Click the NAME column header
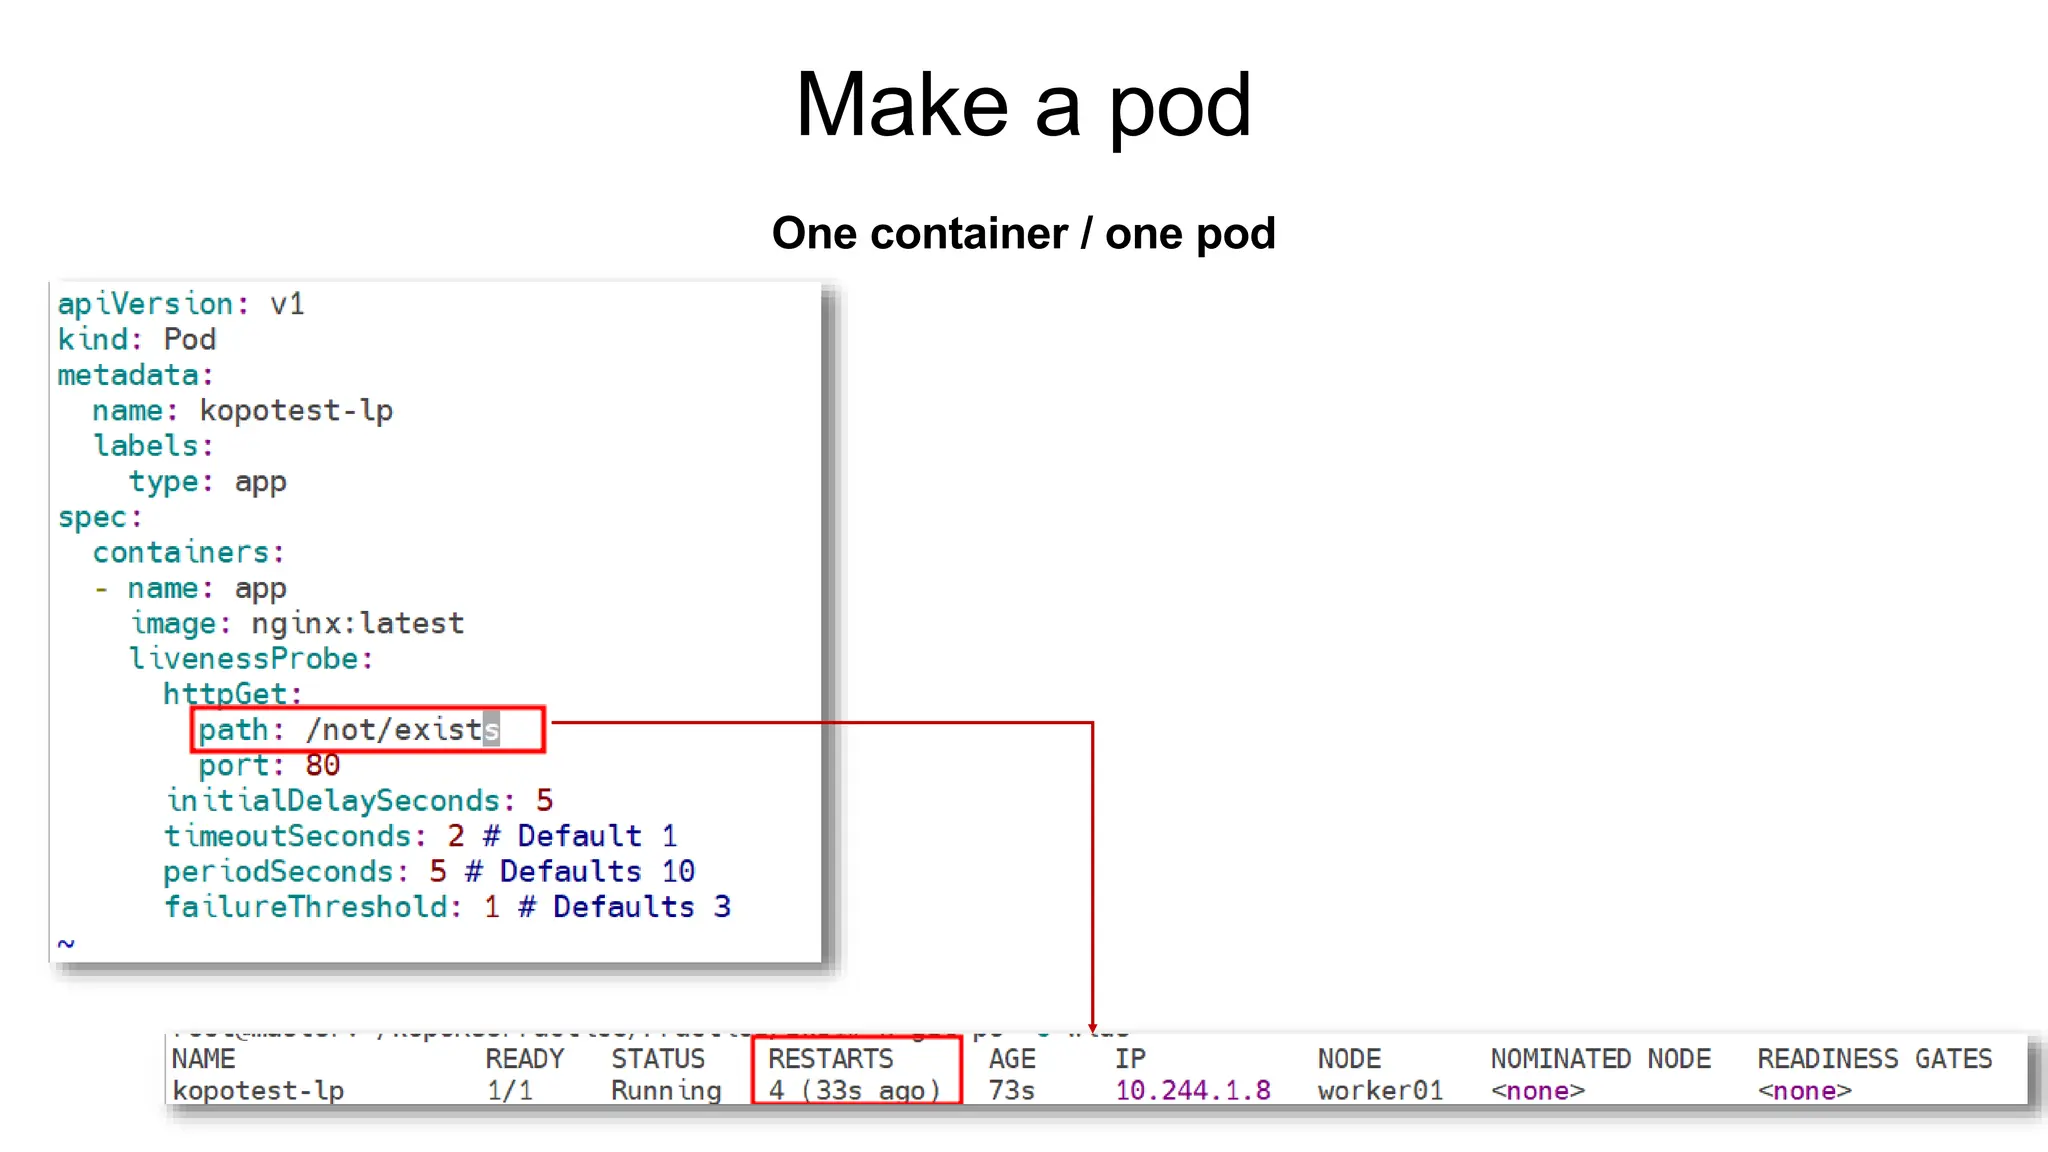 tap(204, 1059)
